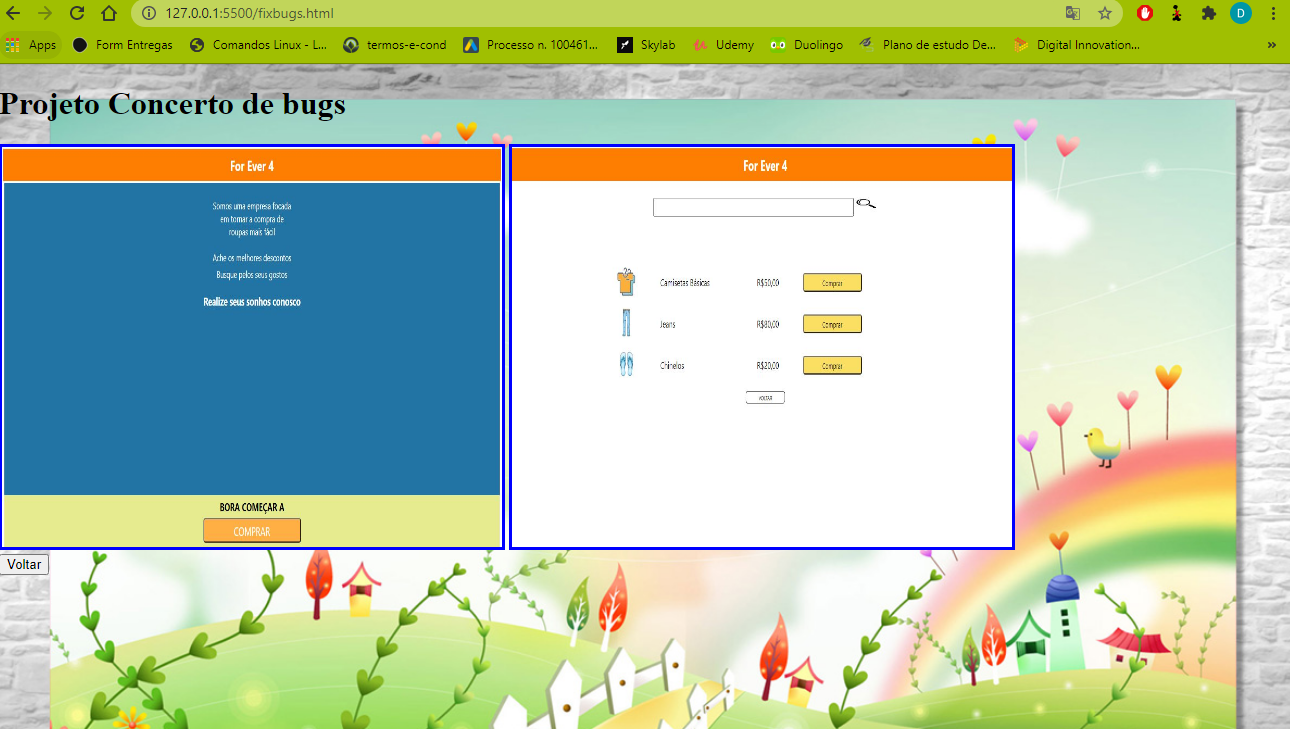Reload the current page
This screenshot has width=1290, height=729.
coord(77,13)
